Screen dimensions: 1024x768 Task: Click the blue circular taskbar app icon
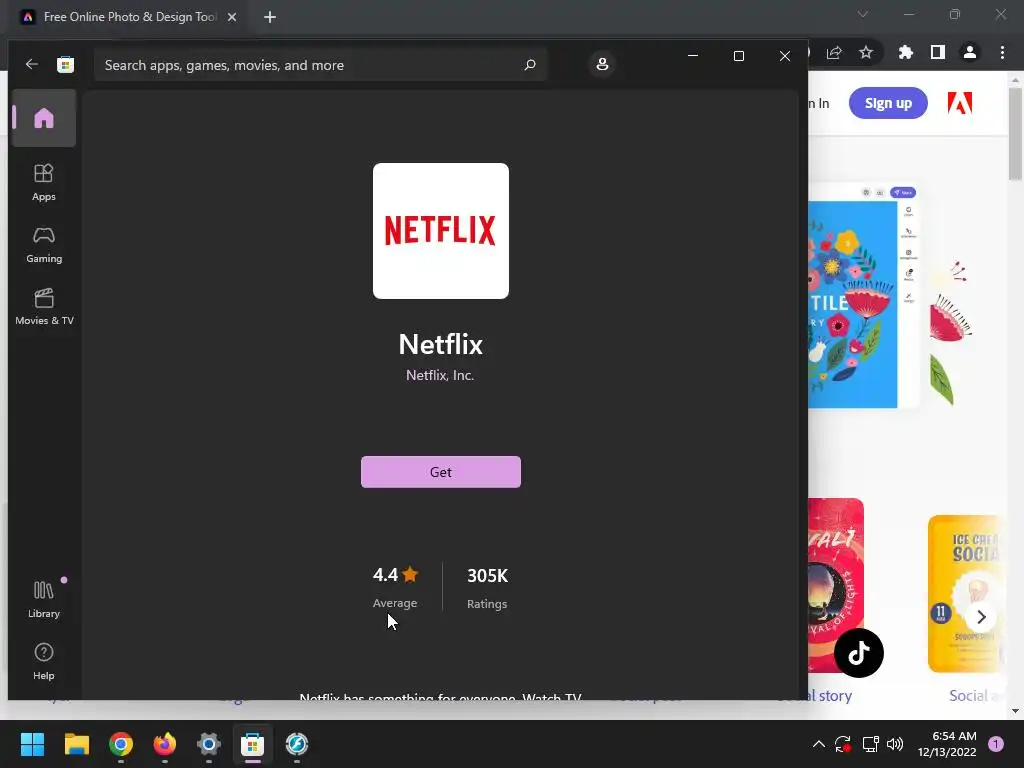[297, 744]
